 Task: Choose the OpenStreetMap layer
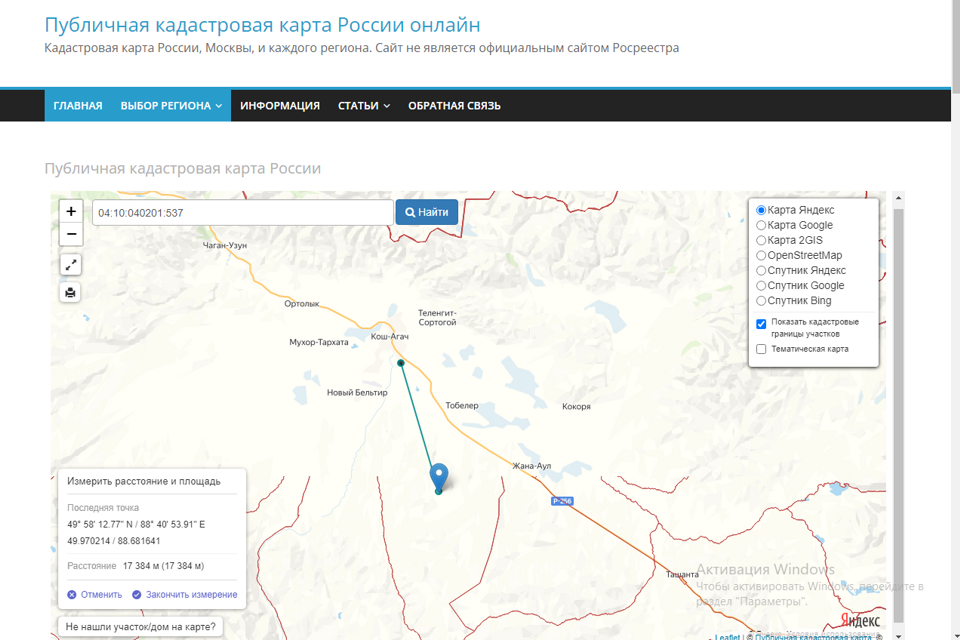(x=762, y=256)
